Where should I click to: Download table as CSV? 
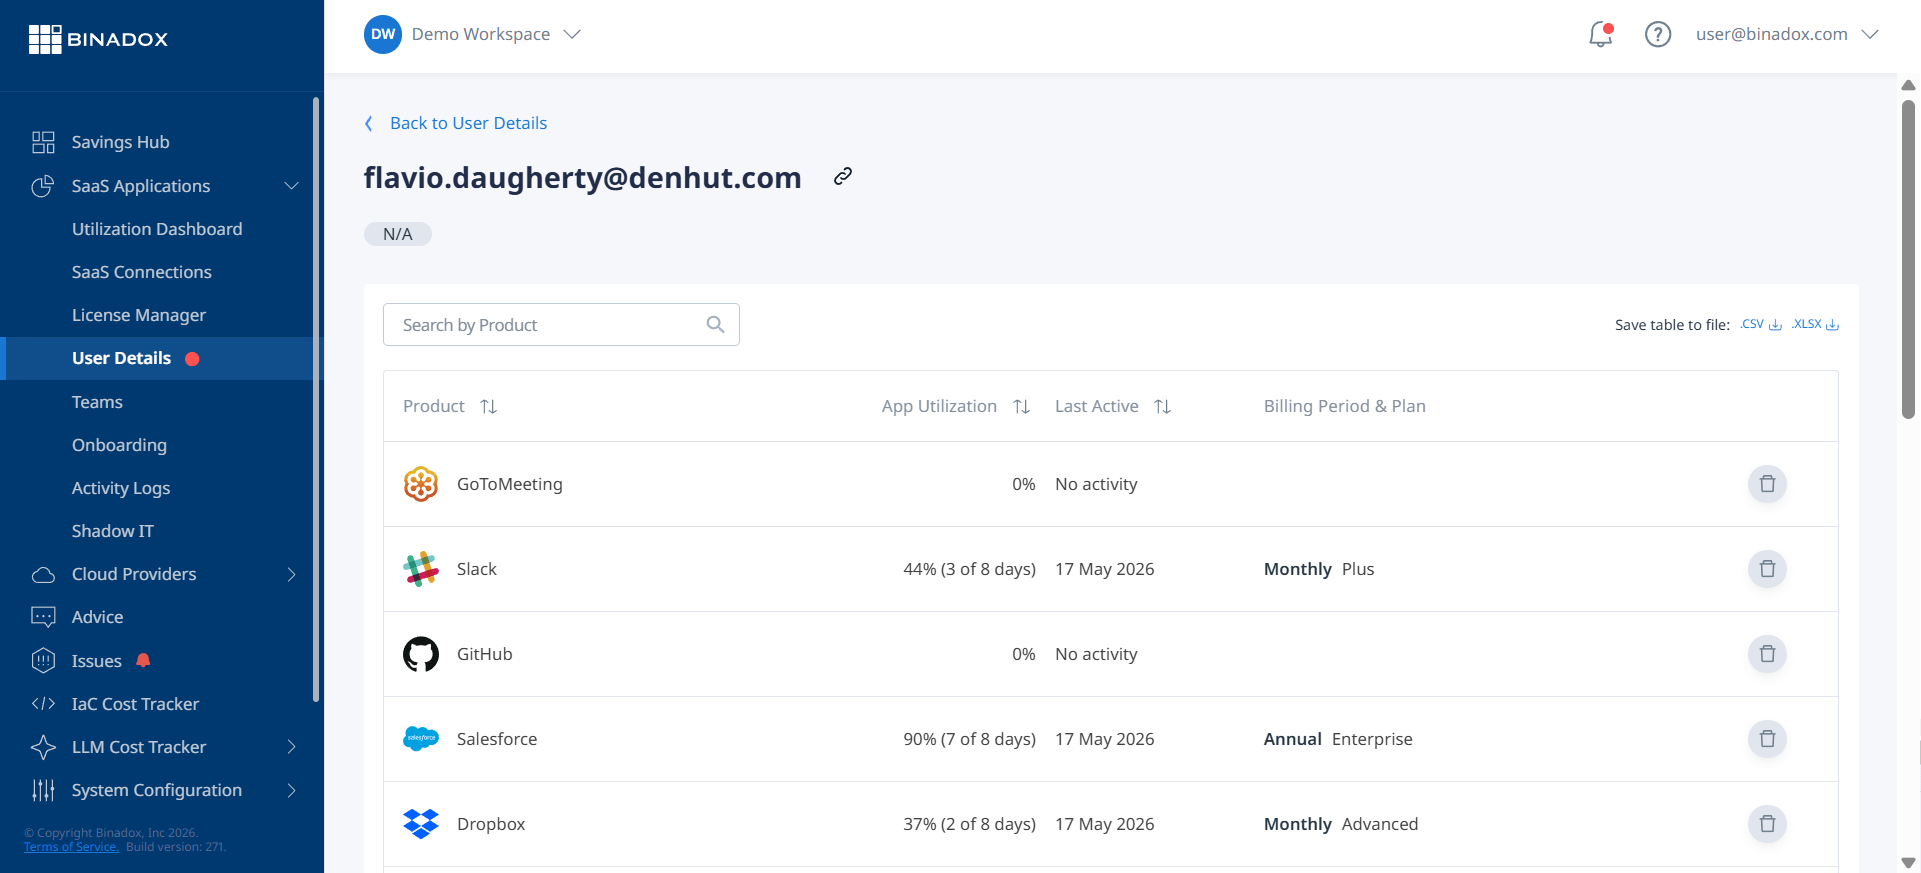click(x=1761, y=324)
